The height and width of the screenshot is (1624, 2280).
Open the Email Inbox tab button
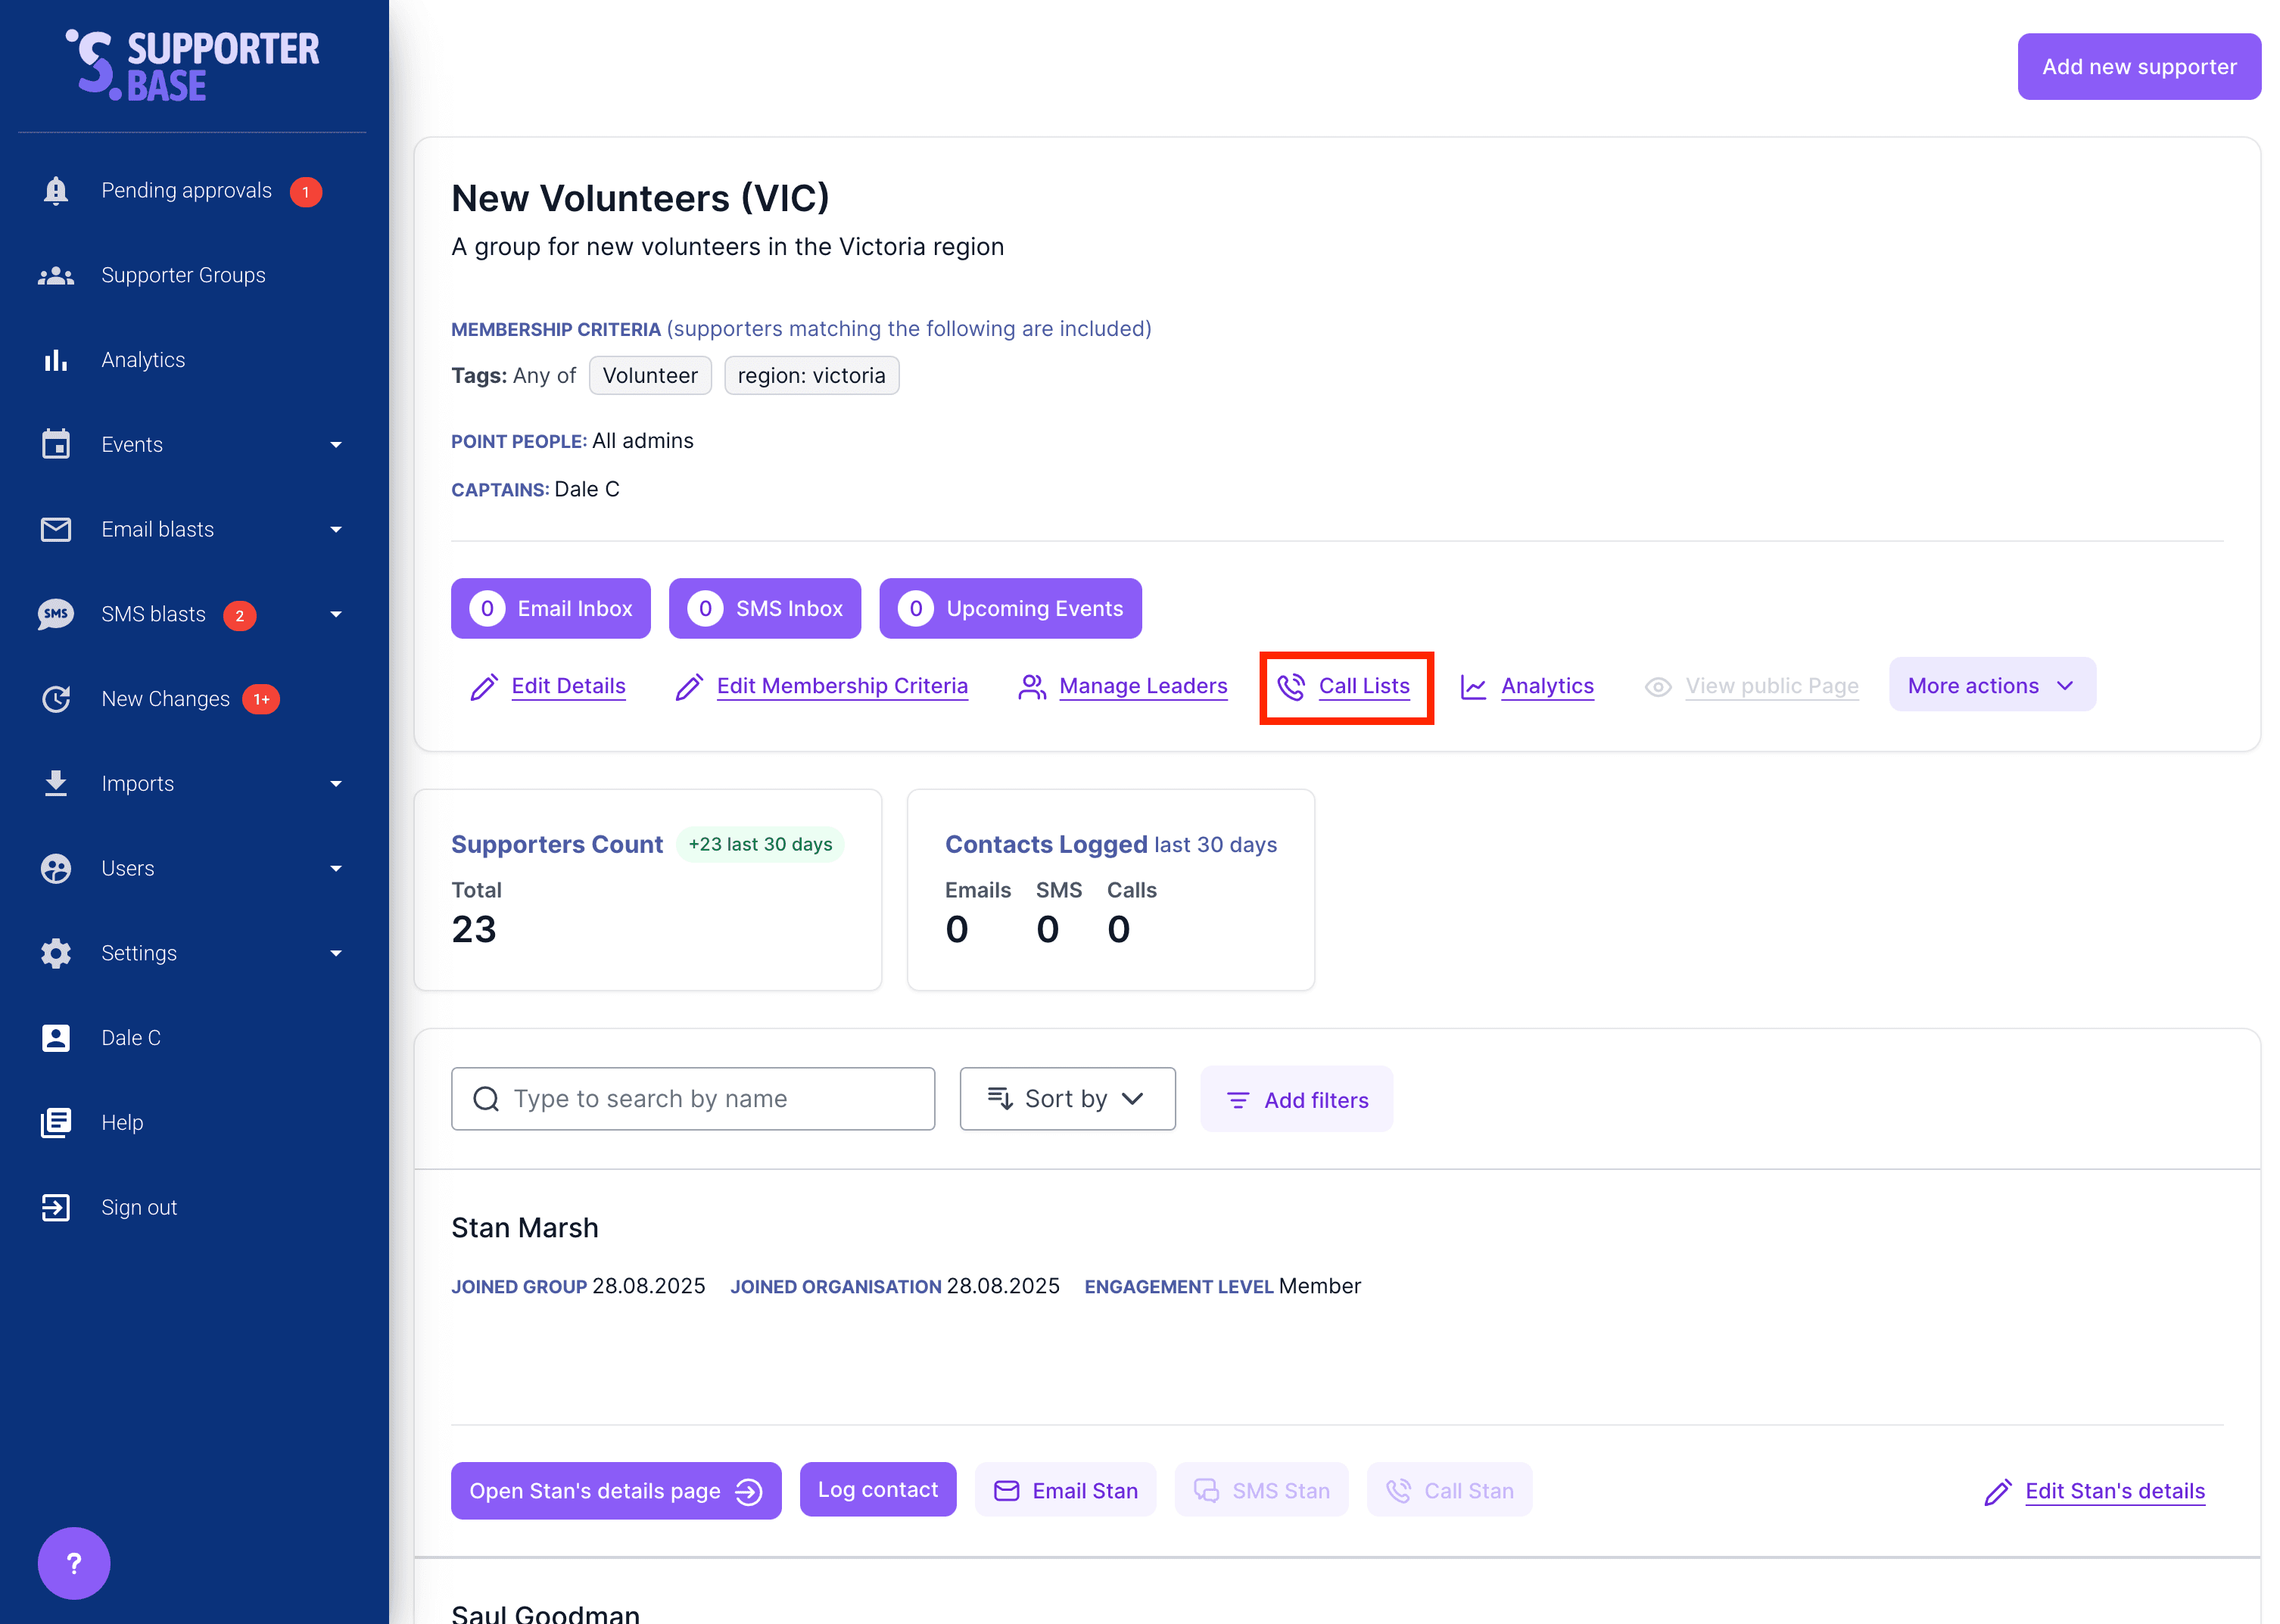click(x=550, y=608)
